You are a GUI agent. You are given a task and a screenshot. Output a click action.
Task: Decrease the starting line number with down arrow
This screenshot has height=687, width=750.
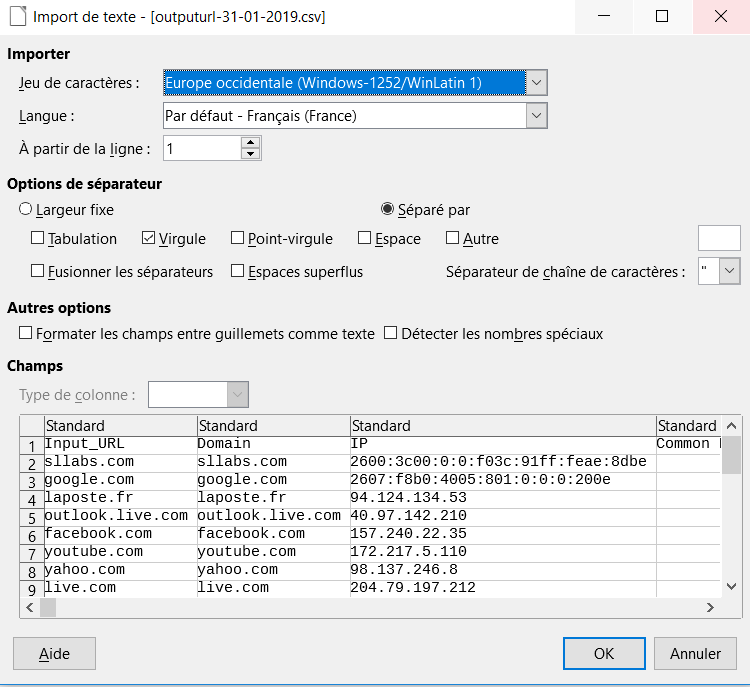pyautogui.click(x=250, y=154)
